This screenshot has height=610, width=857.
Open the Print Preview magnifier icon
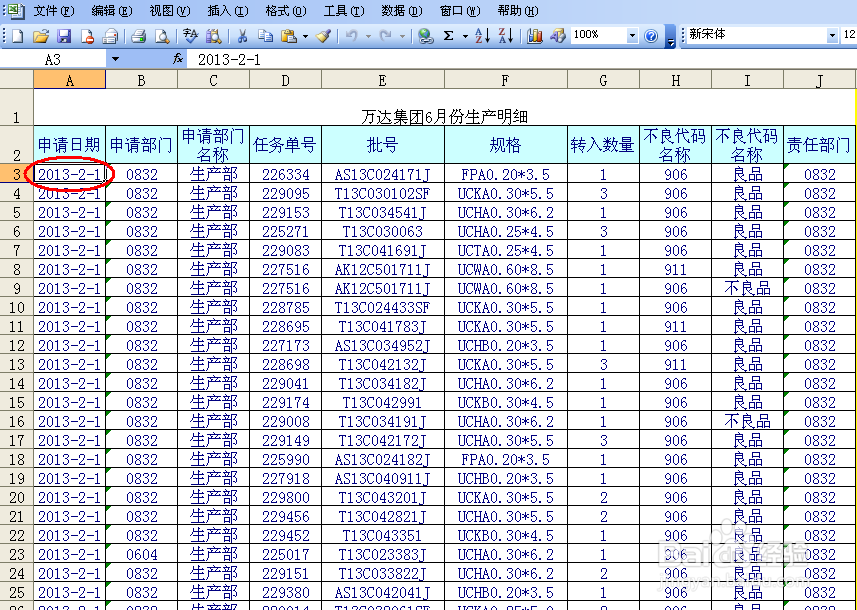point(162,36)
